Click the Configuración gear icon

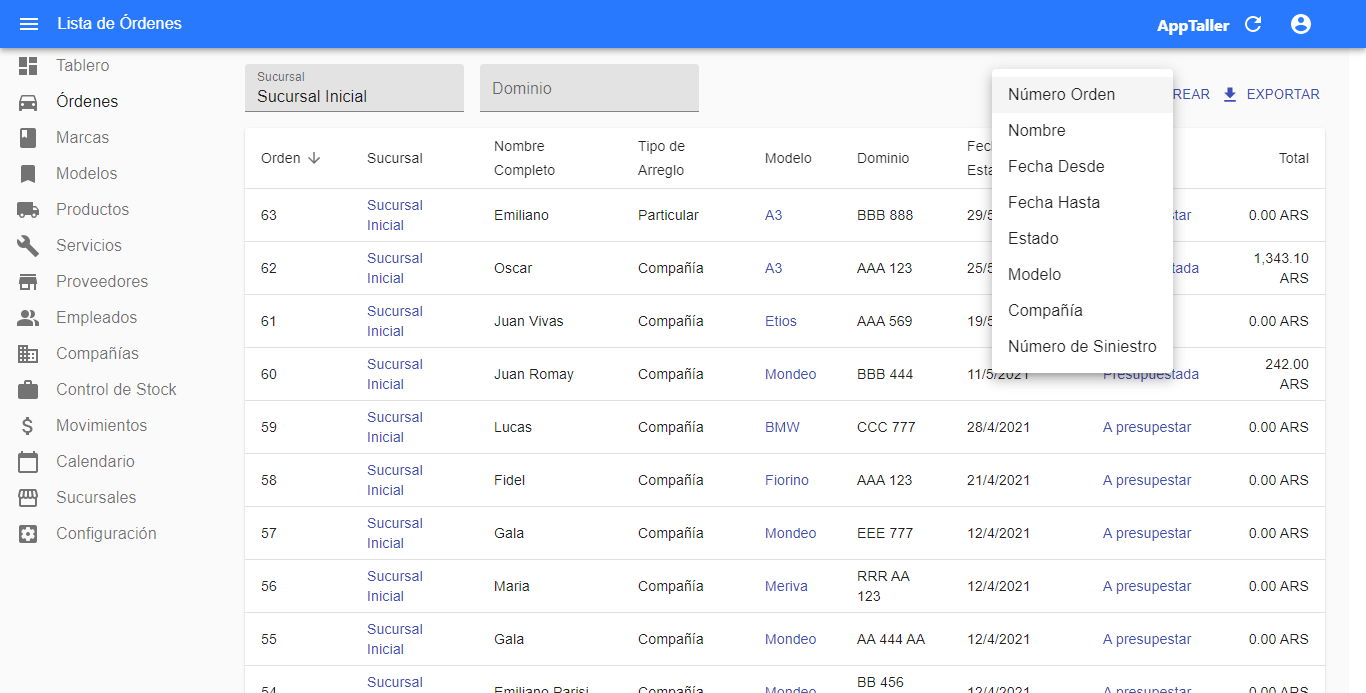tap(28, 534)
